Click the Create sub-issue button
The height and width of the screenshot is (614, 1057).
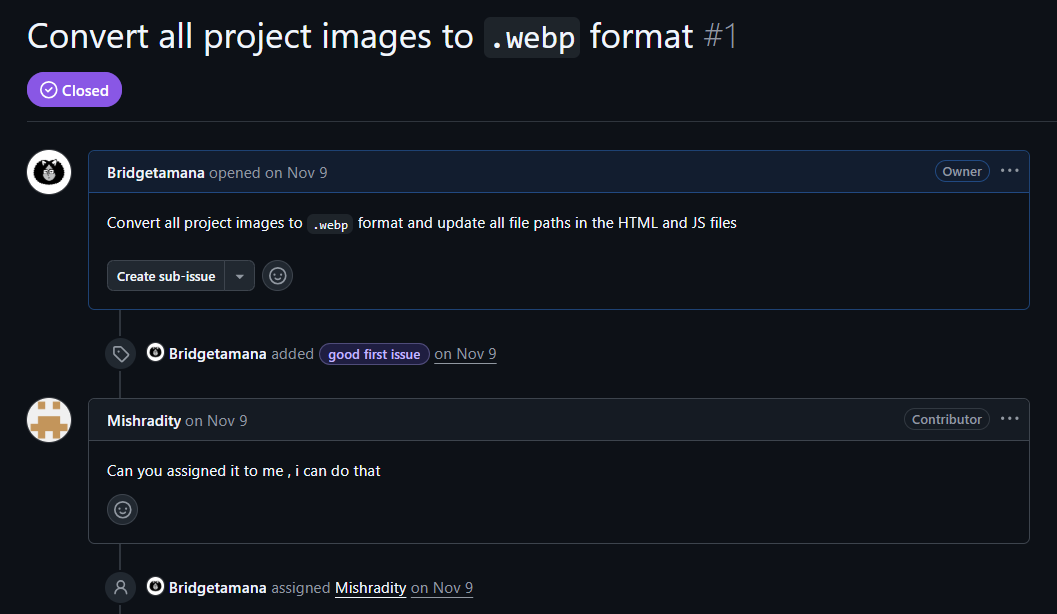(x=166, y=276)
